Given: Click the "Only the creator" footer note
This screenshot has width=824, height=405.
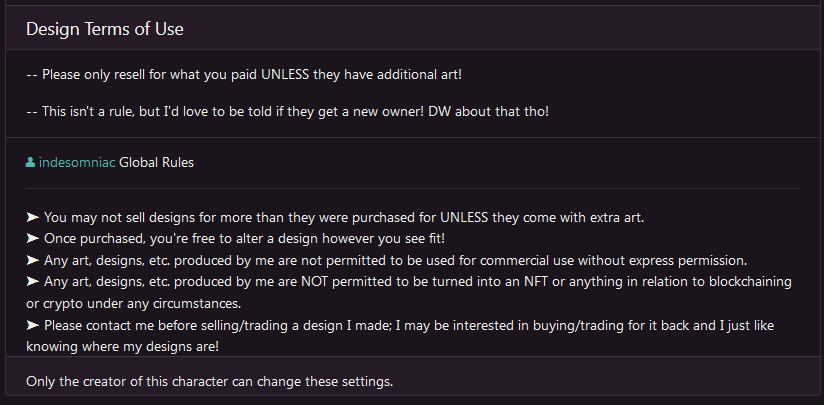Looking at the screenshot, I should tap(210, 382).
